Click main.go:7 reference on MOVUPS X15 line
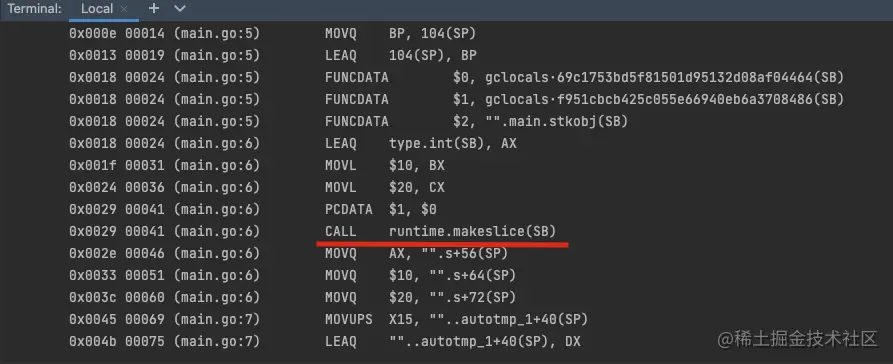This screenshot has height=364, width=893. 216,320
